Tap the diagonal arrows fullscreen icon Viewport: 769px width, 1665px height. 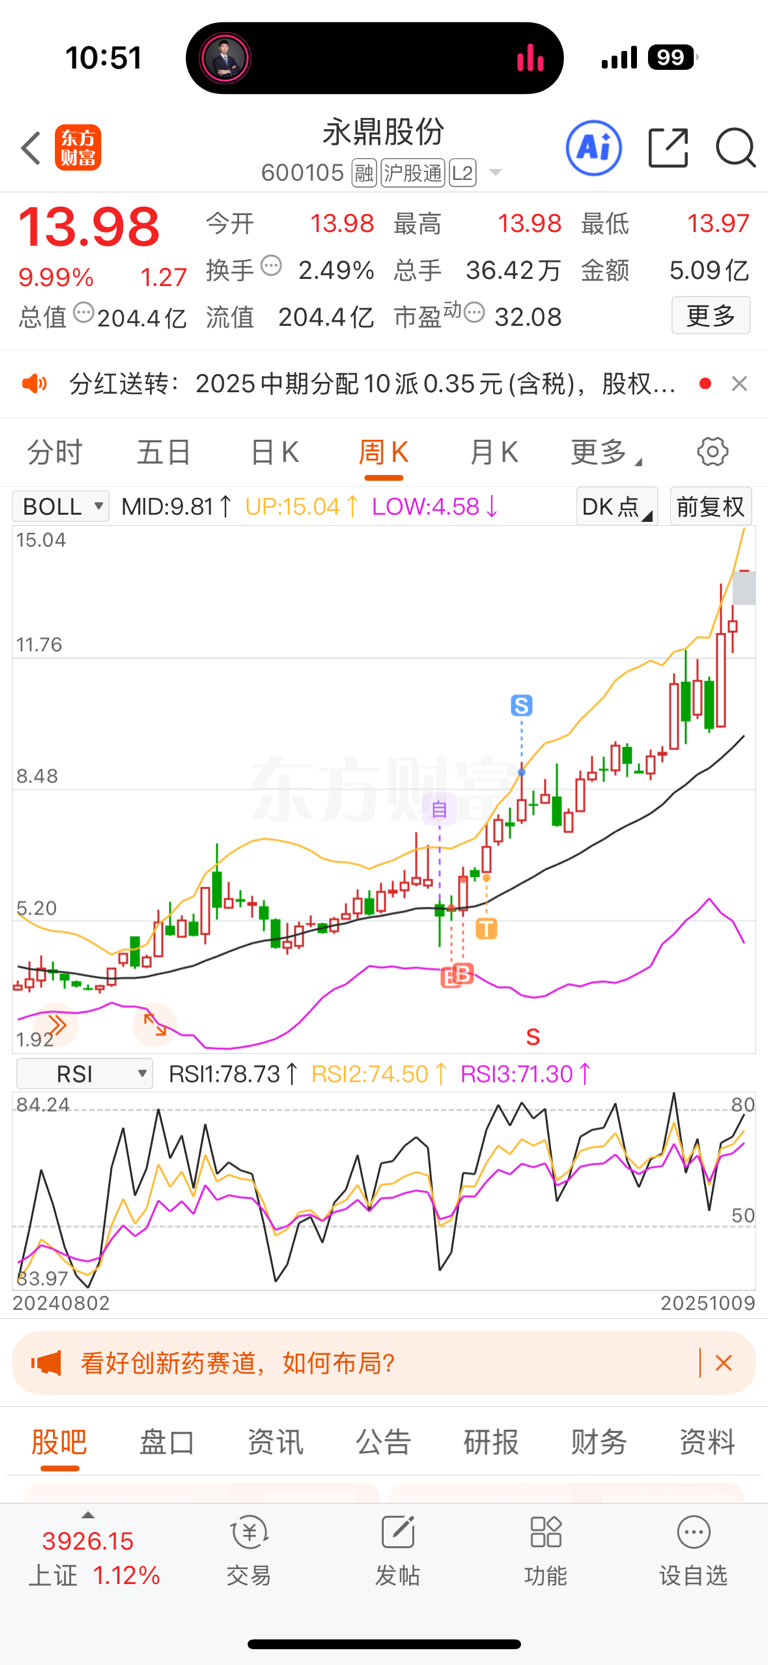[155, 1024]
